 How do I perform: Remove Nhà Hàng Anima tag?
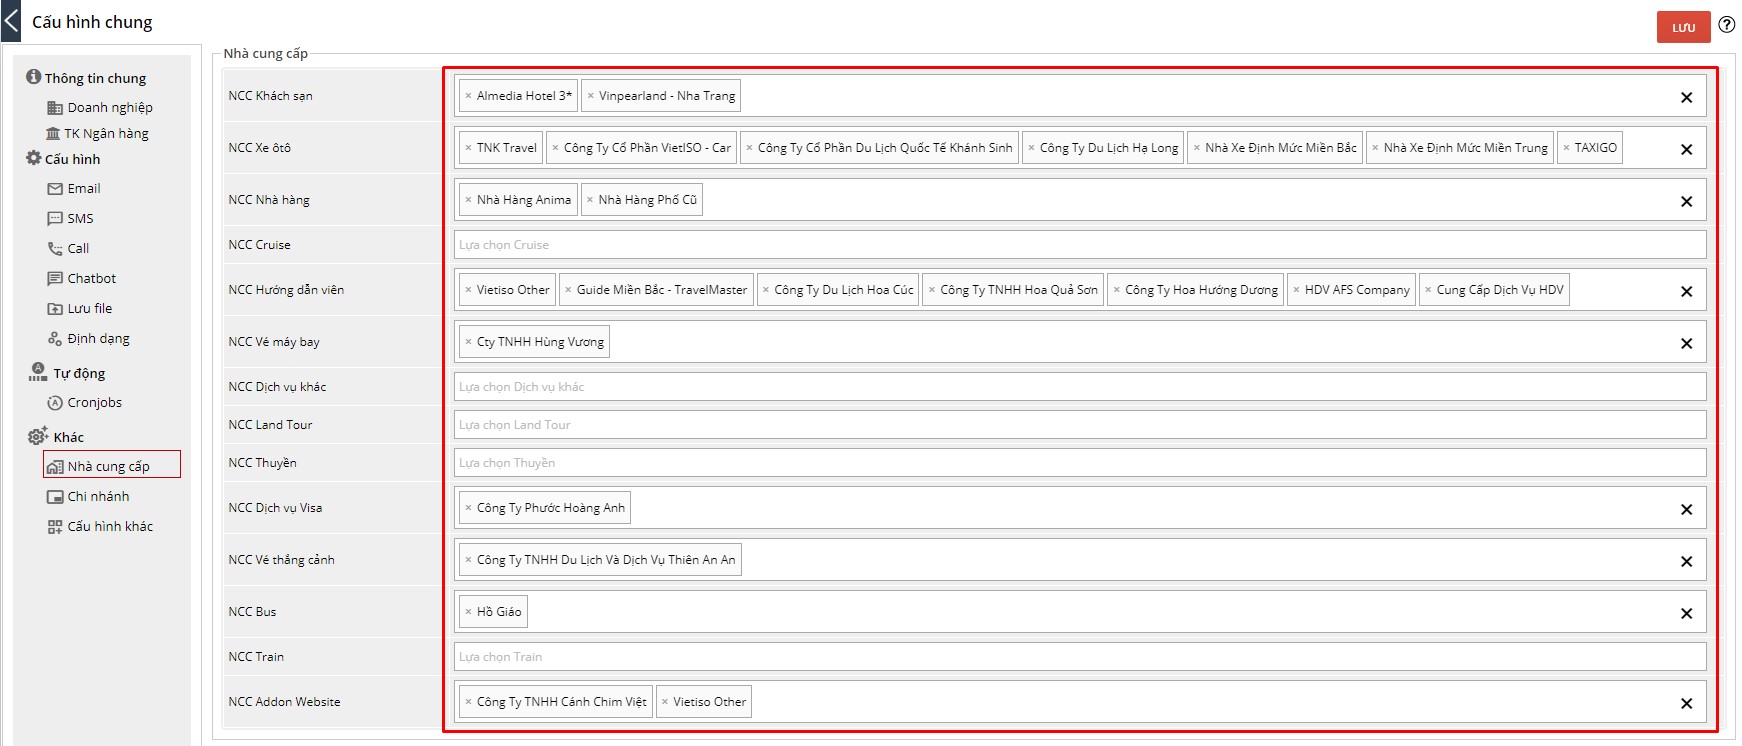pos(468,200)
